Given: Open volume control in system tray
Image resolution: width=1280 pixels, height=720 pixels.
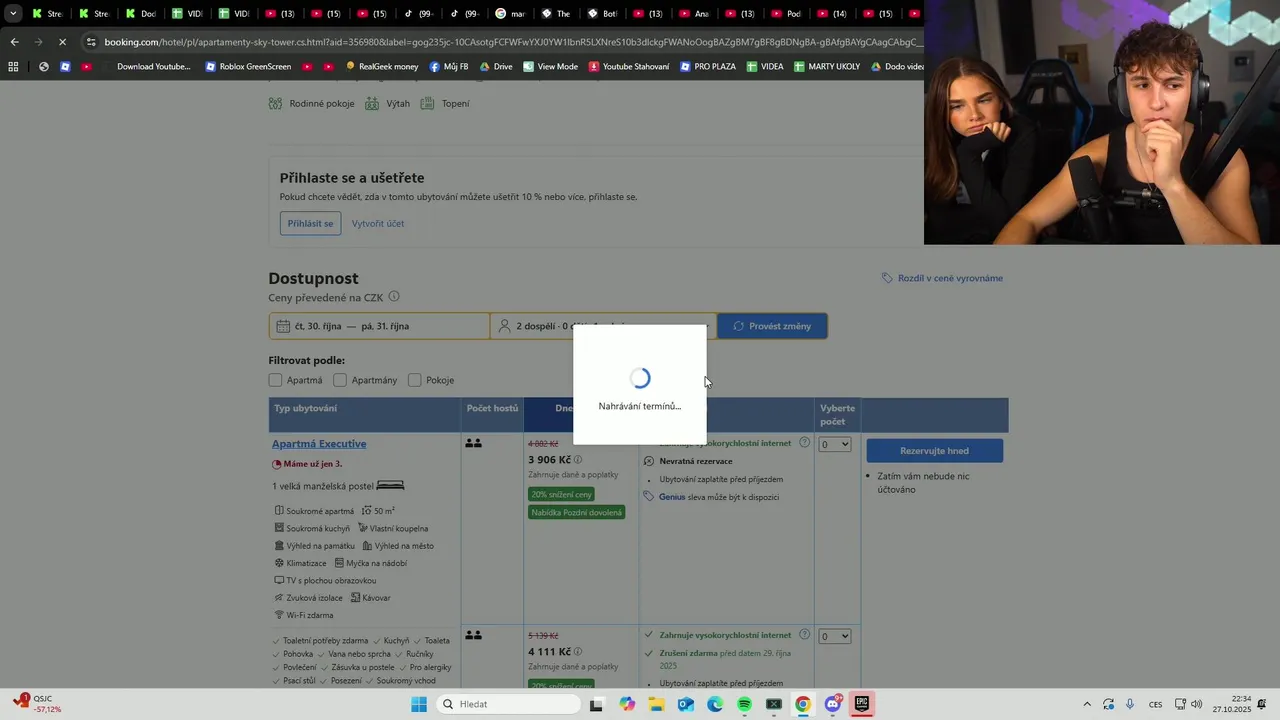Looking at the screenshot, I should click(x=1197, y=704).
